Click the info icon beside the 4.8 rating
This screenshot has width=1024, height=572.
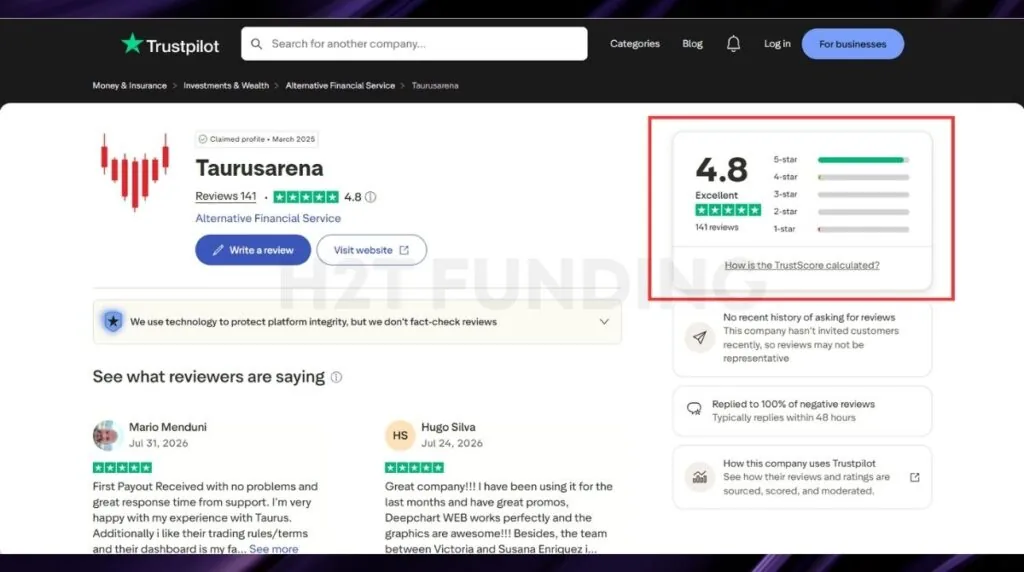370,197
